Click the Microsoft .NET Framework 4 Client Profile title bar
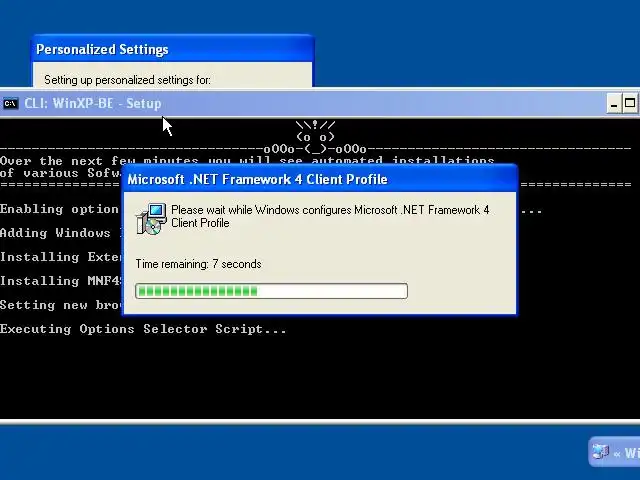The height and width of the screenshot is (480, 640). (x=320, y=179)
